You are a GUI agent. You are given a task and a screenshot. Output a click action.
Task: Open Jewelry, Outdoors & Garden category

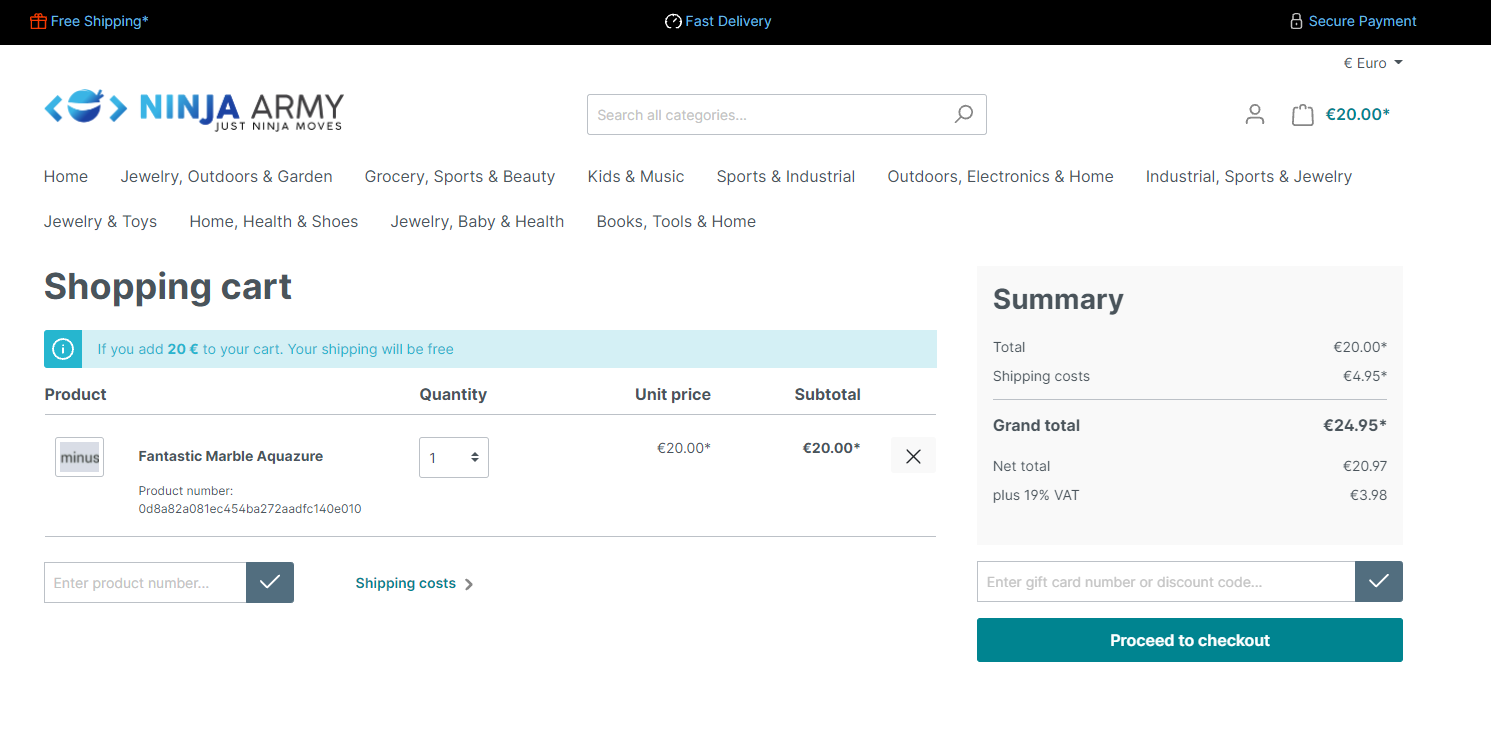226,176
